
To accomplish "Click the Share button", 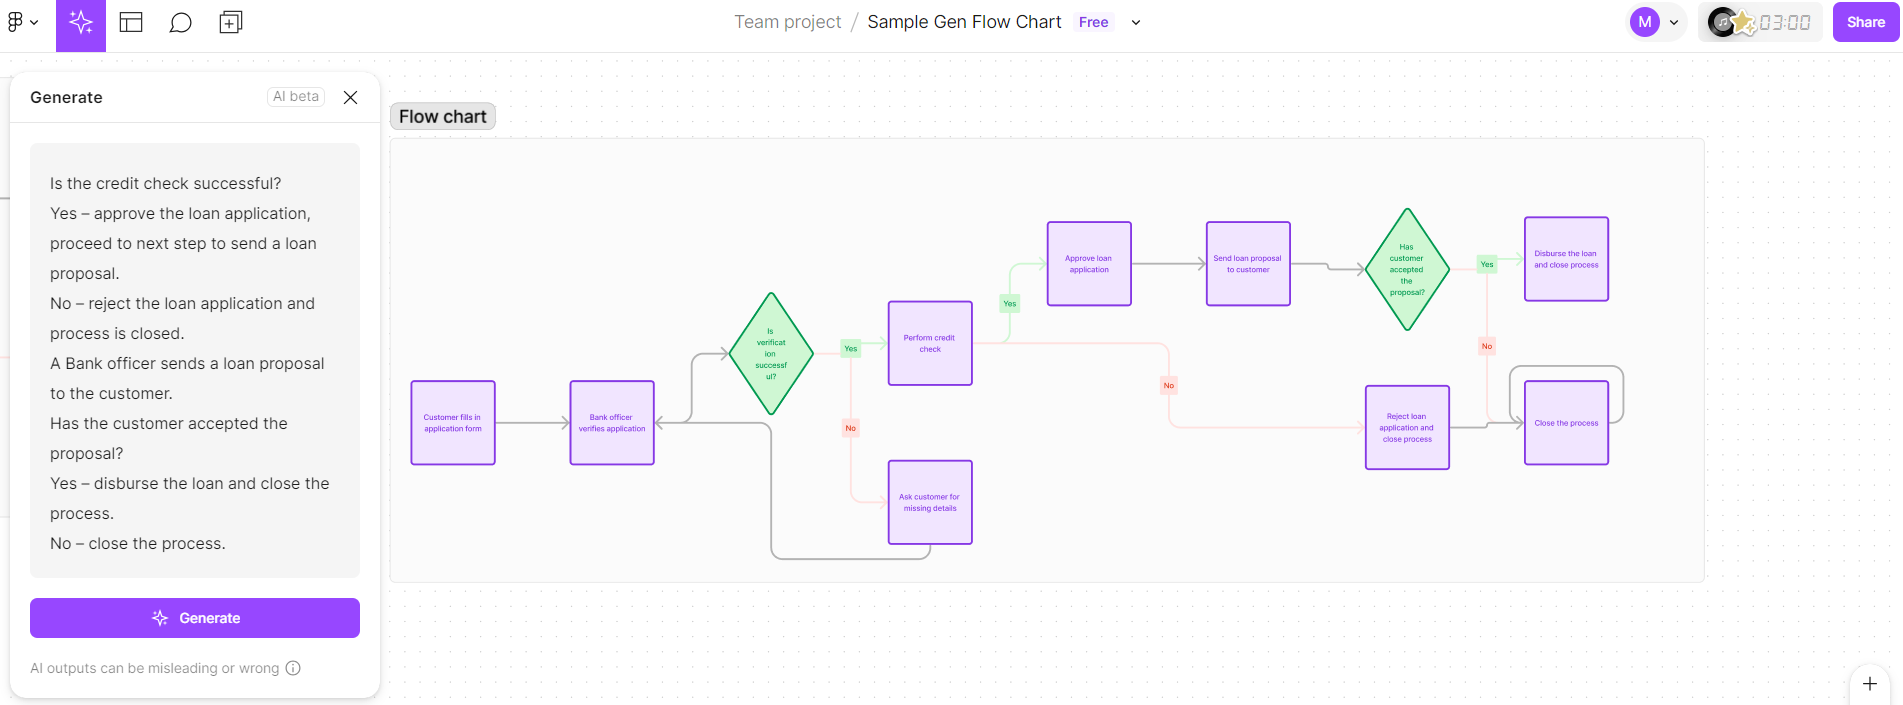I will click(1864, 21).
